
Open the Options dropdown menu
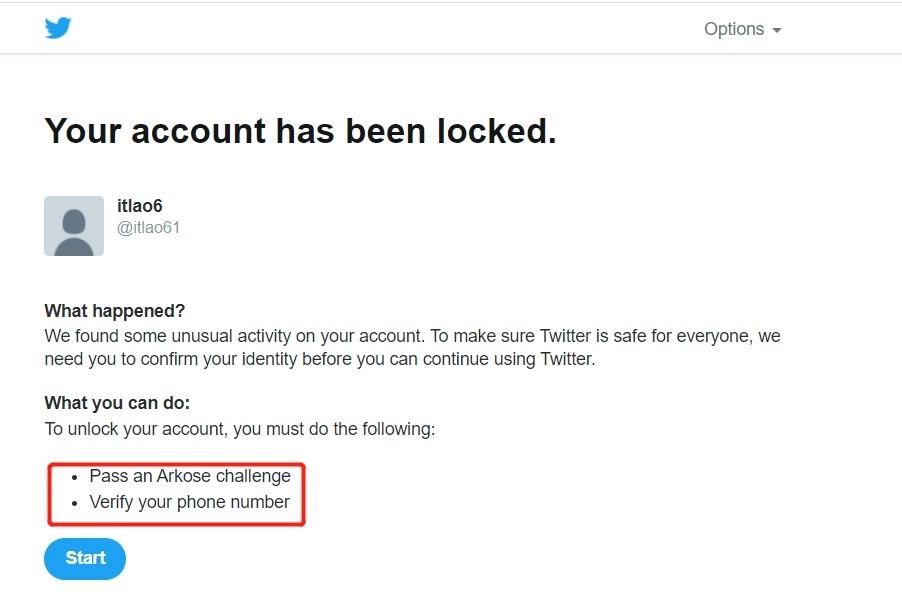click(742, 29)
